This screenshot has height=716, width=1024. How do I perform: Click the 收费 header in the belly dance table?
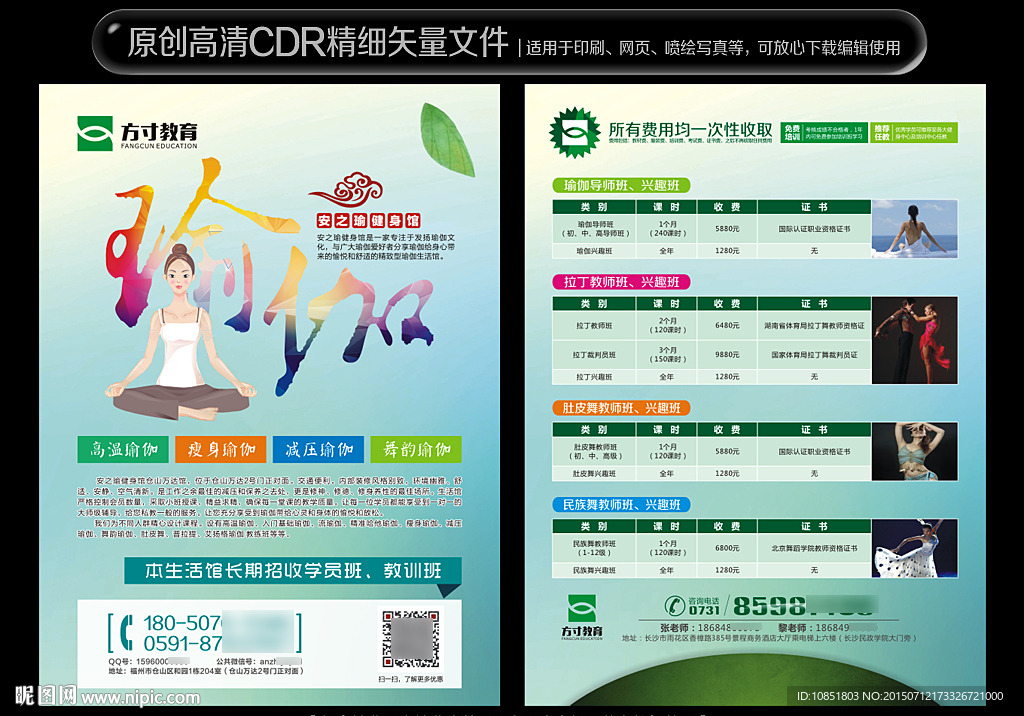[x=727, y=430]
